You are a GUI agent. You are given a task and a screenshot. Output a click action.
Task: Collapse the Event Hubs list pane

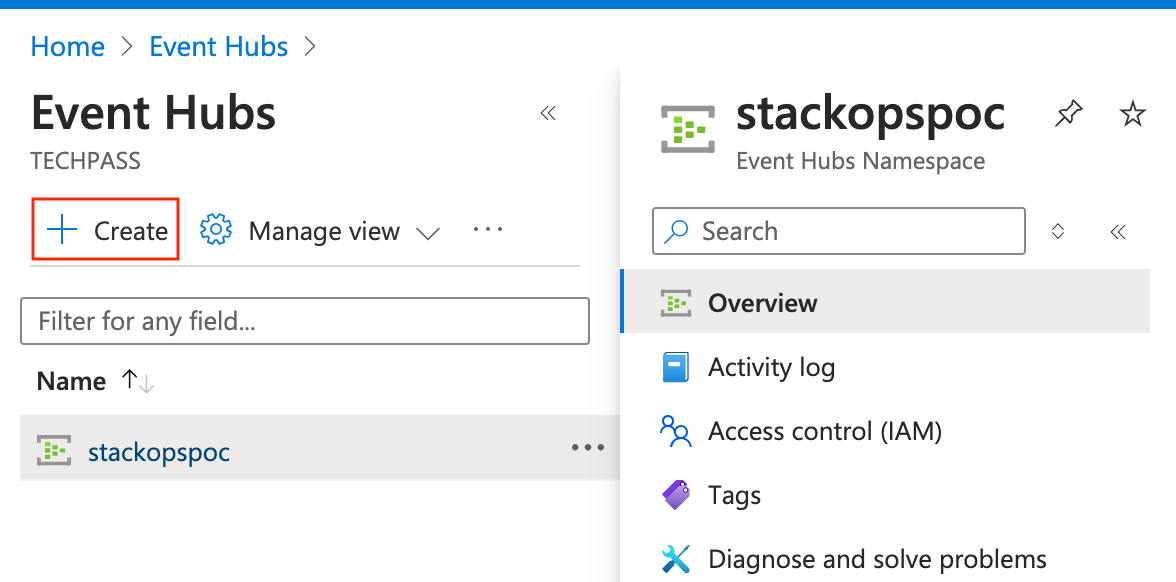548,113
